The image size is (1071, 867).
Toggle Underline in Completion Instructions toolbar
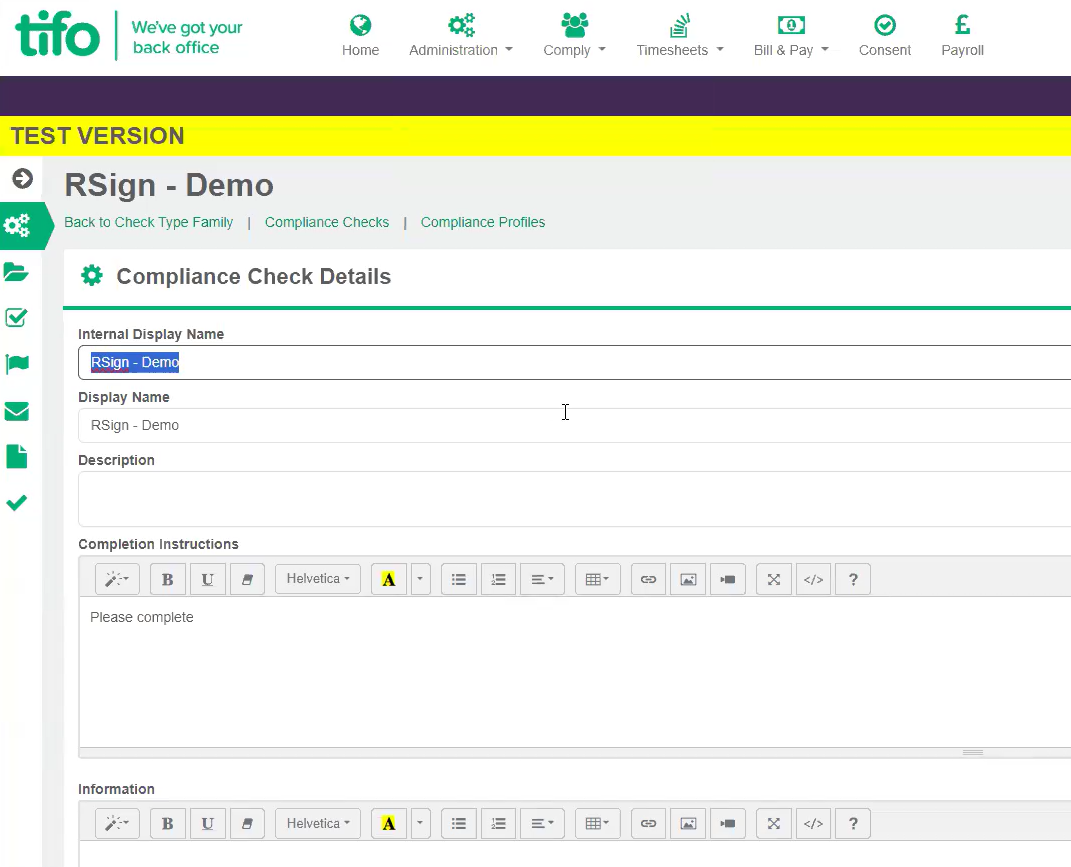[208, 579]
